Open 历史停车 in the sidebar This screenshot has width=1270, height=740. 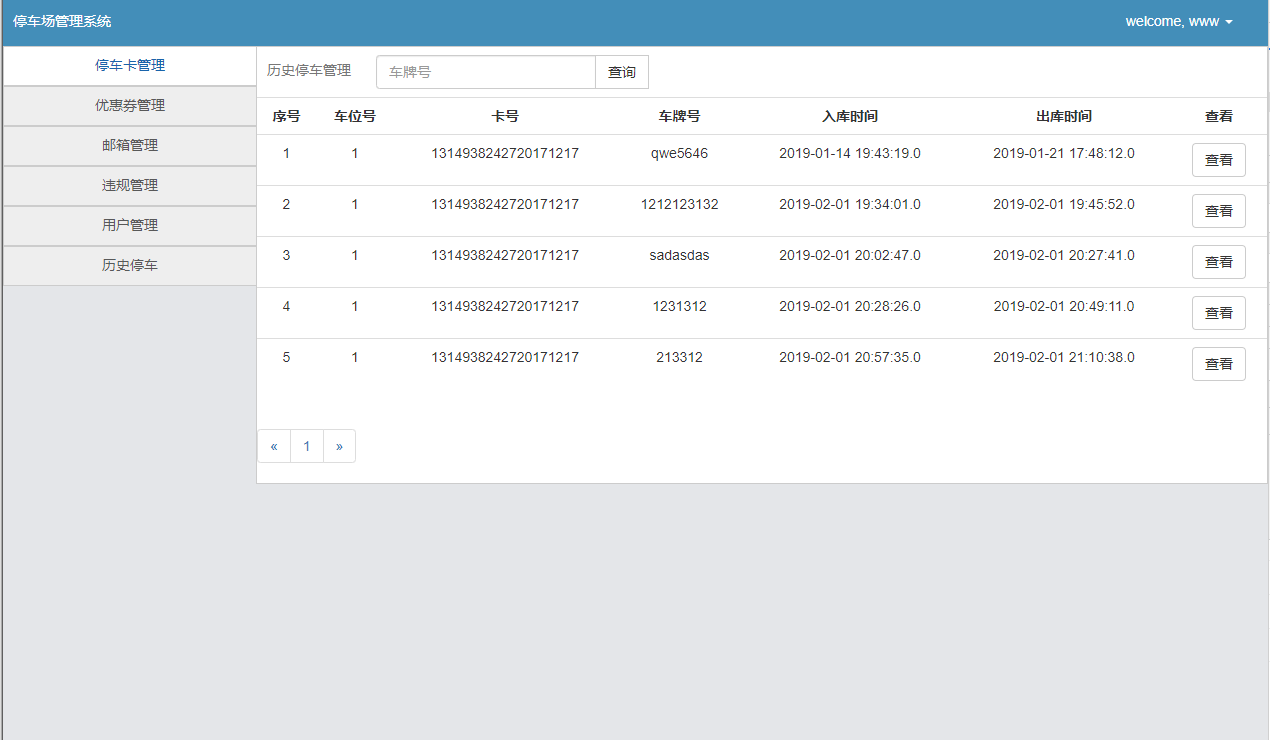(x=130, y=266)
